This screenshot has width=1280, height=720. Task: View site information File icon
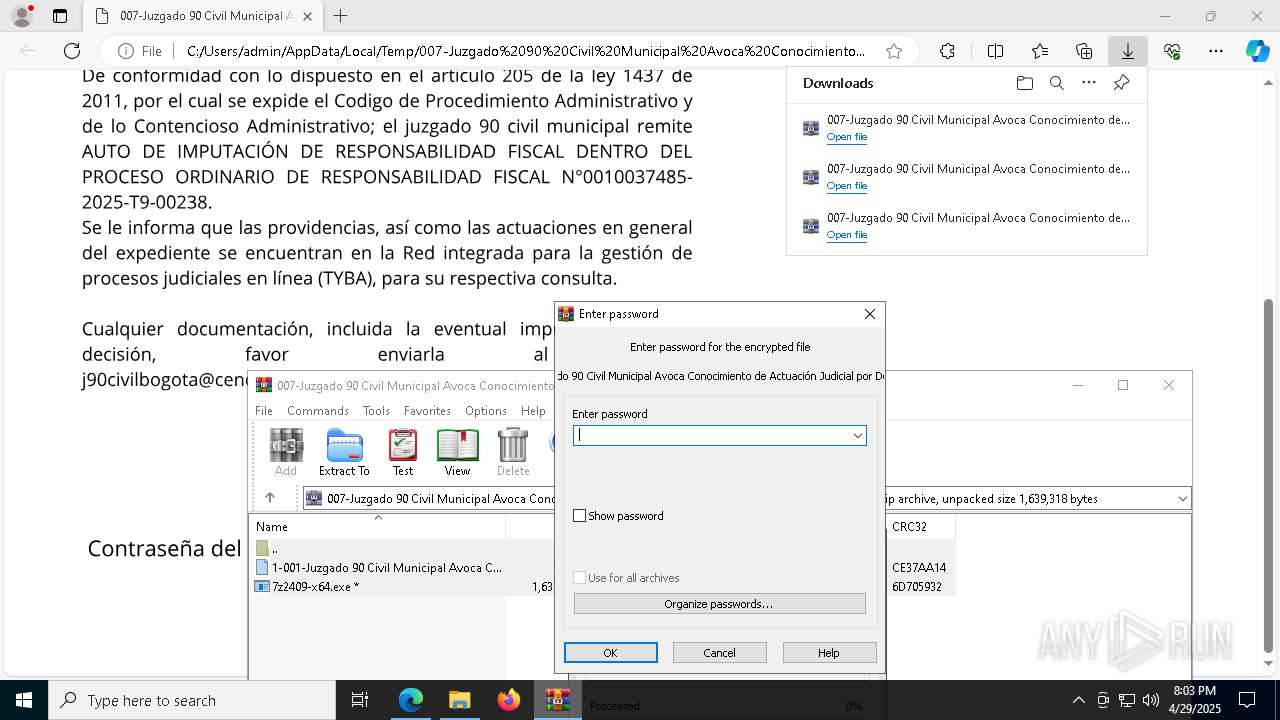point(140,51)
